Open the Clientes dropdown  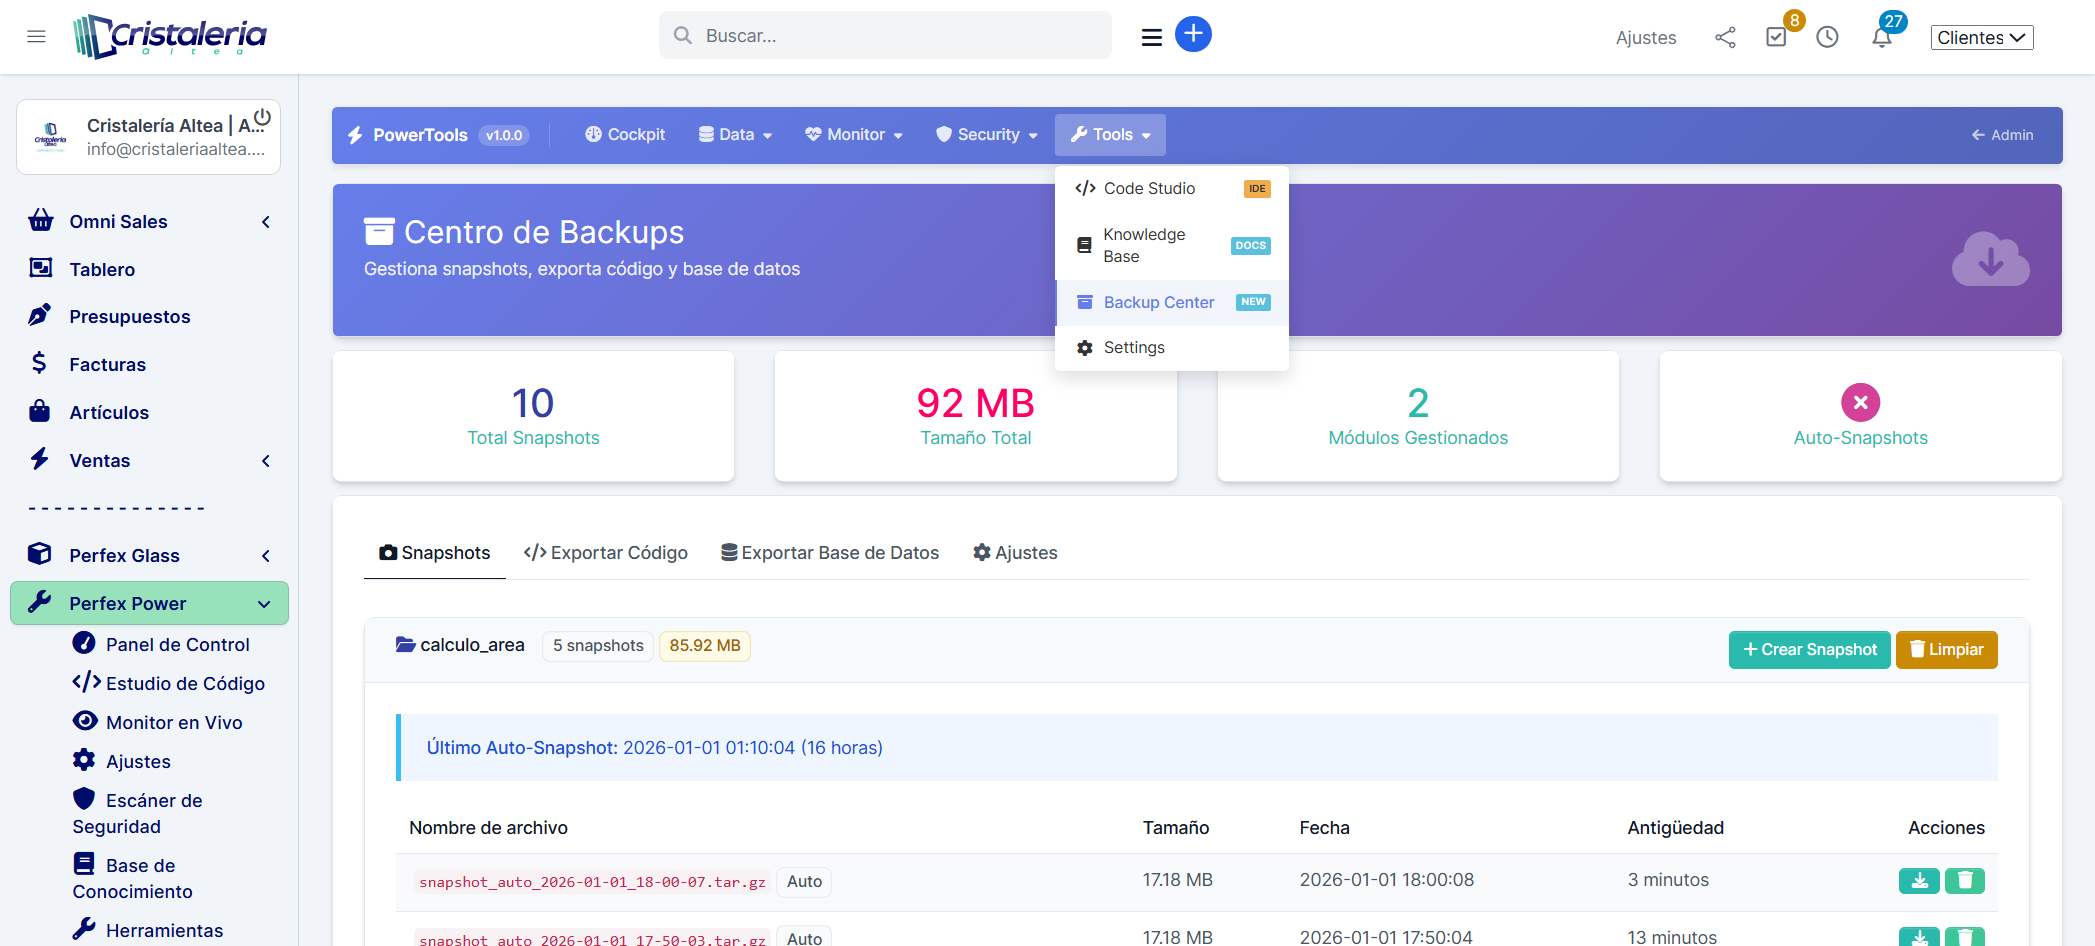pos(1981,38)
